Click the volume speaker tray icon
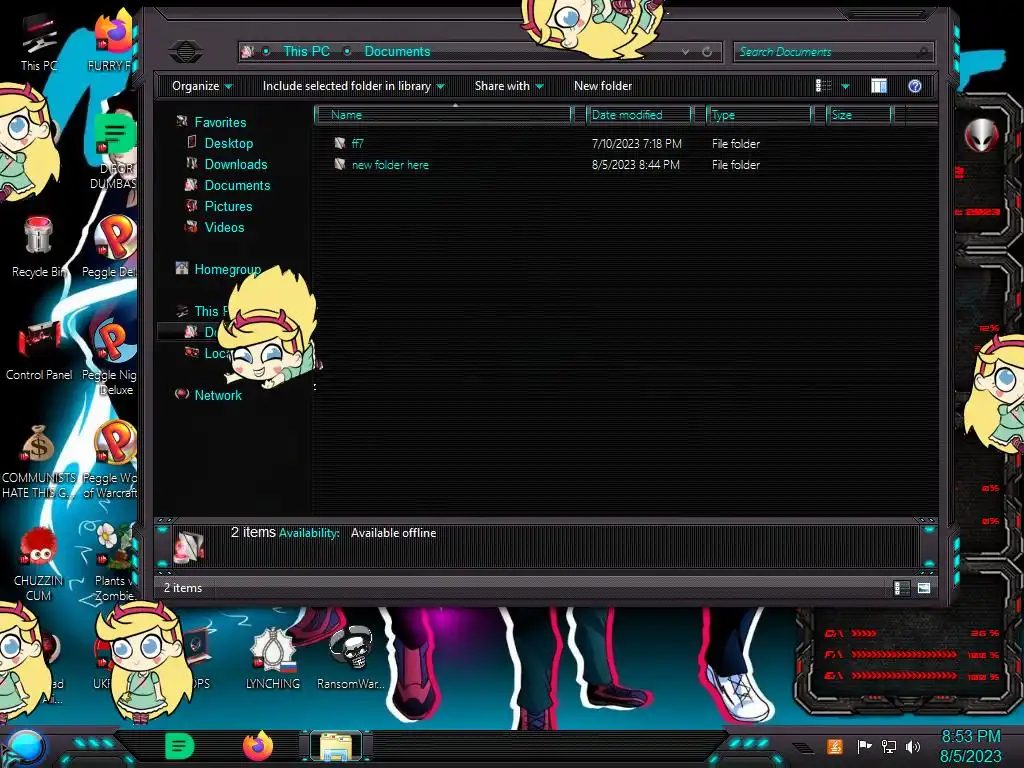The image size is (1024, 768). 913,746
